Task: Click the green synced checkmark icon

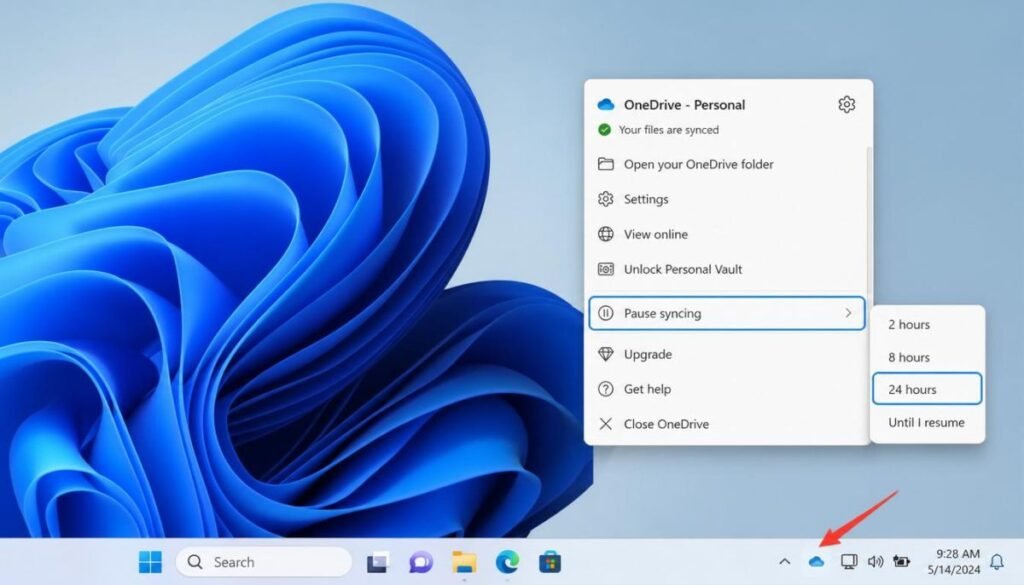Action: click(604, 130)
